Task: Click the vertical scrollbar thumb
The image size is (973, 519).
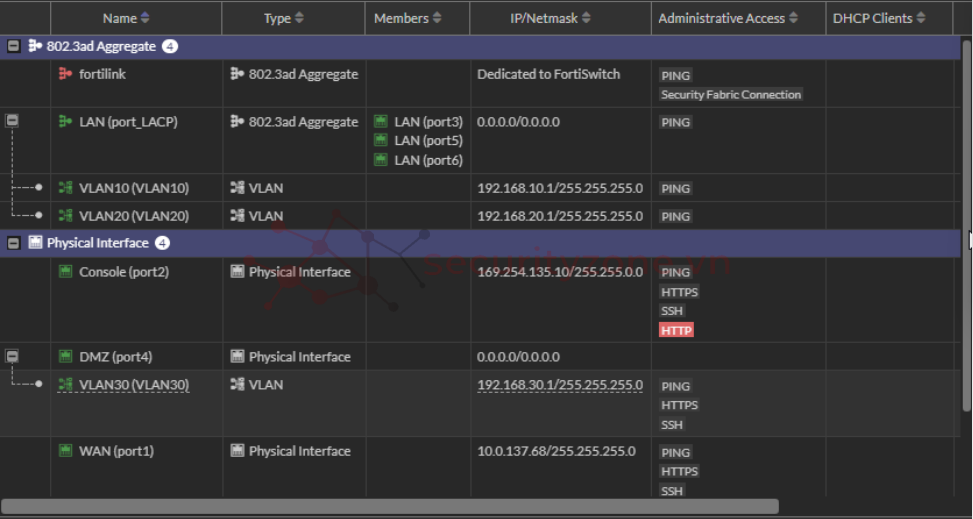Action: [966, 225]
